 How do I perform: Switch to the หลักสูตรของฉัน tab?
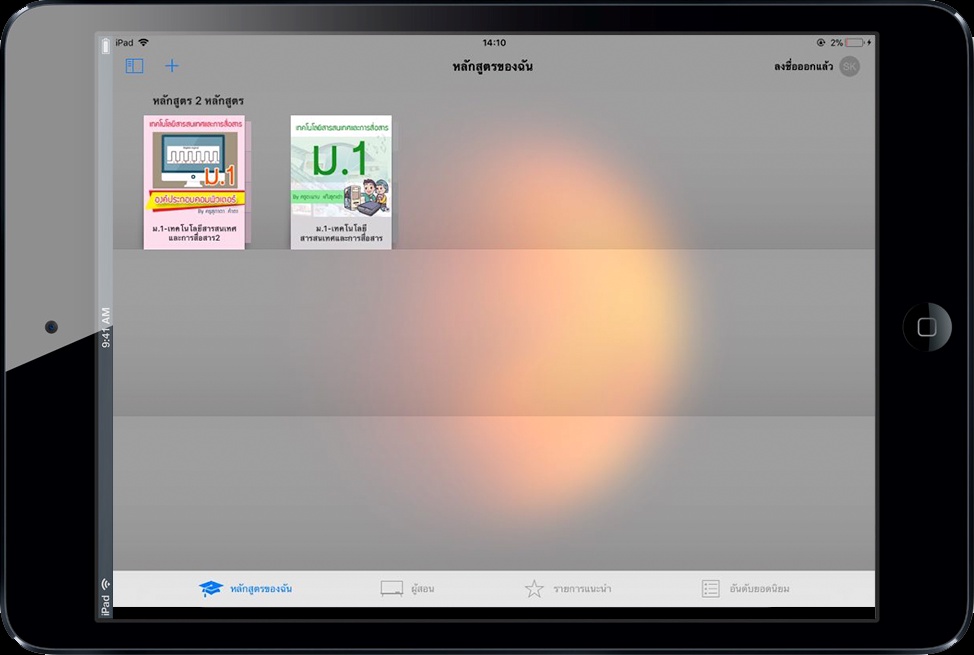245,589
